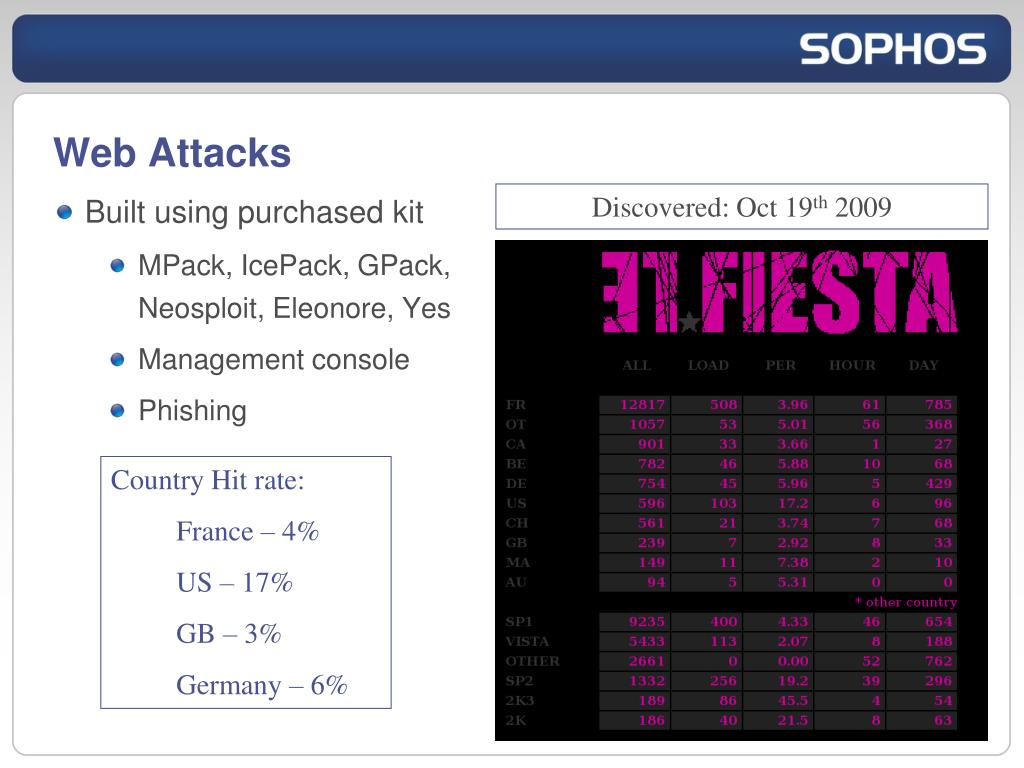Screen dimensions: 1024x768
Task: Click the DAY column header
Action: point(923,365)
